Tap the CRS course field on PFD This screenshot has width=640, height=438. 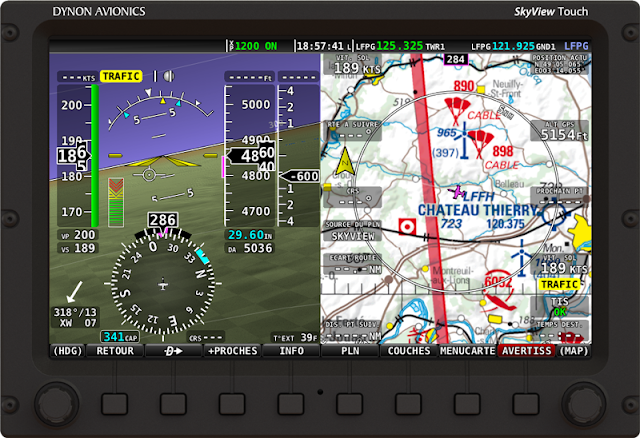coord(206,338)
